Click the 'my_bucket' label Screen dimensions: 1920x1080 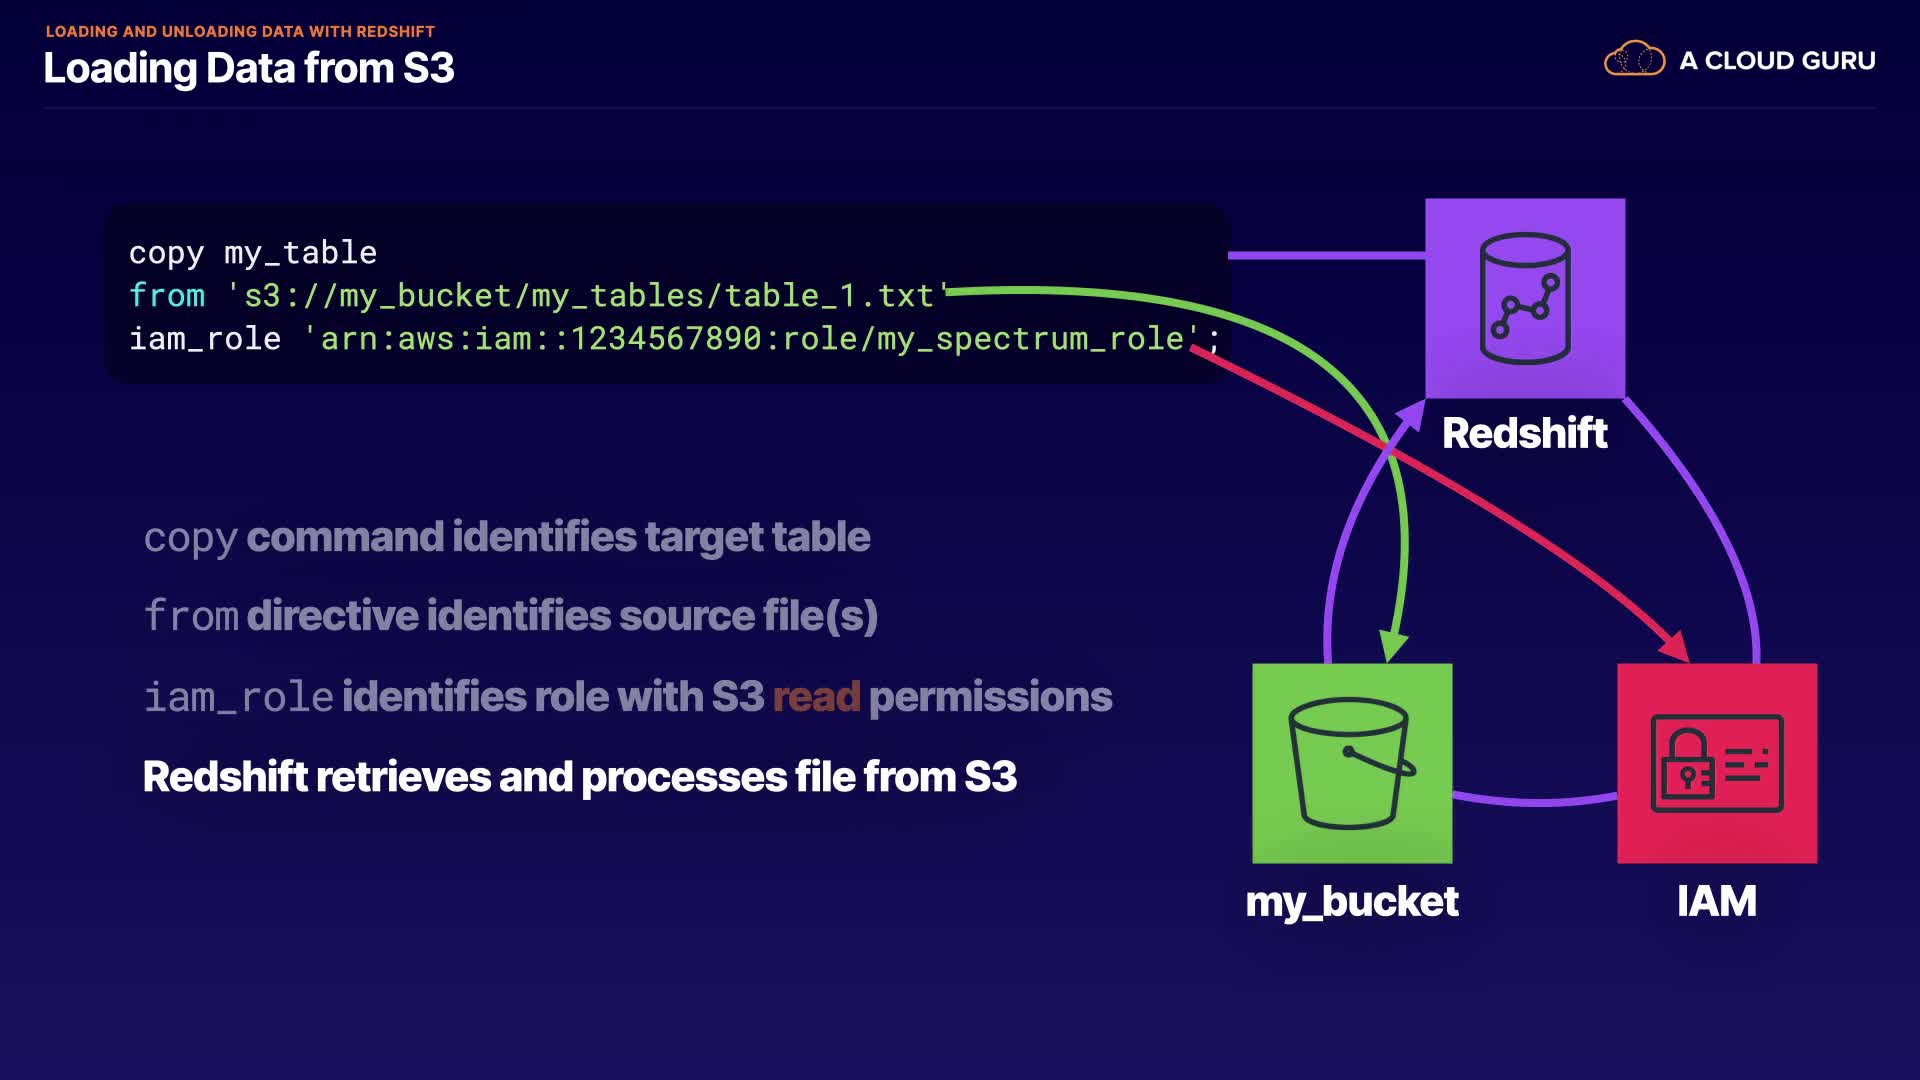tap(1351, 901)
